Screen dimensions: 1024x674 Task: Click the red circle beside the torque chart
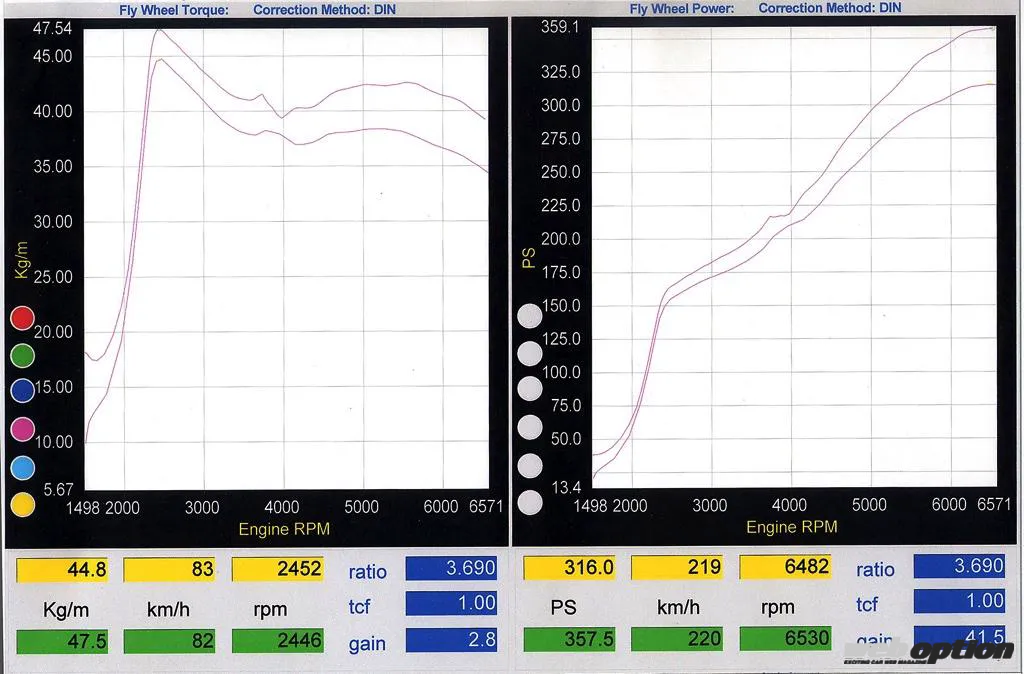pos(22,319)
